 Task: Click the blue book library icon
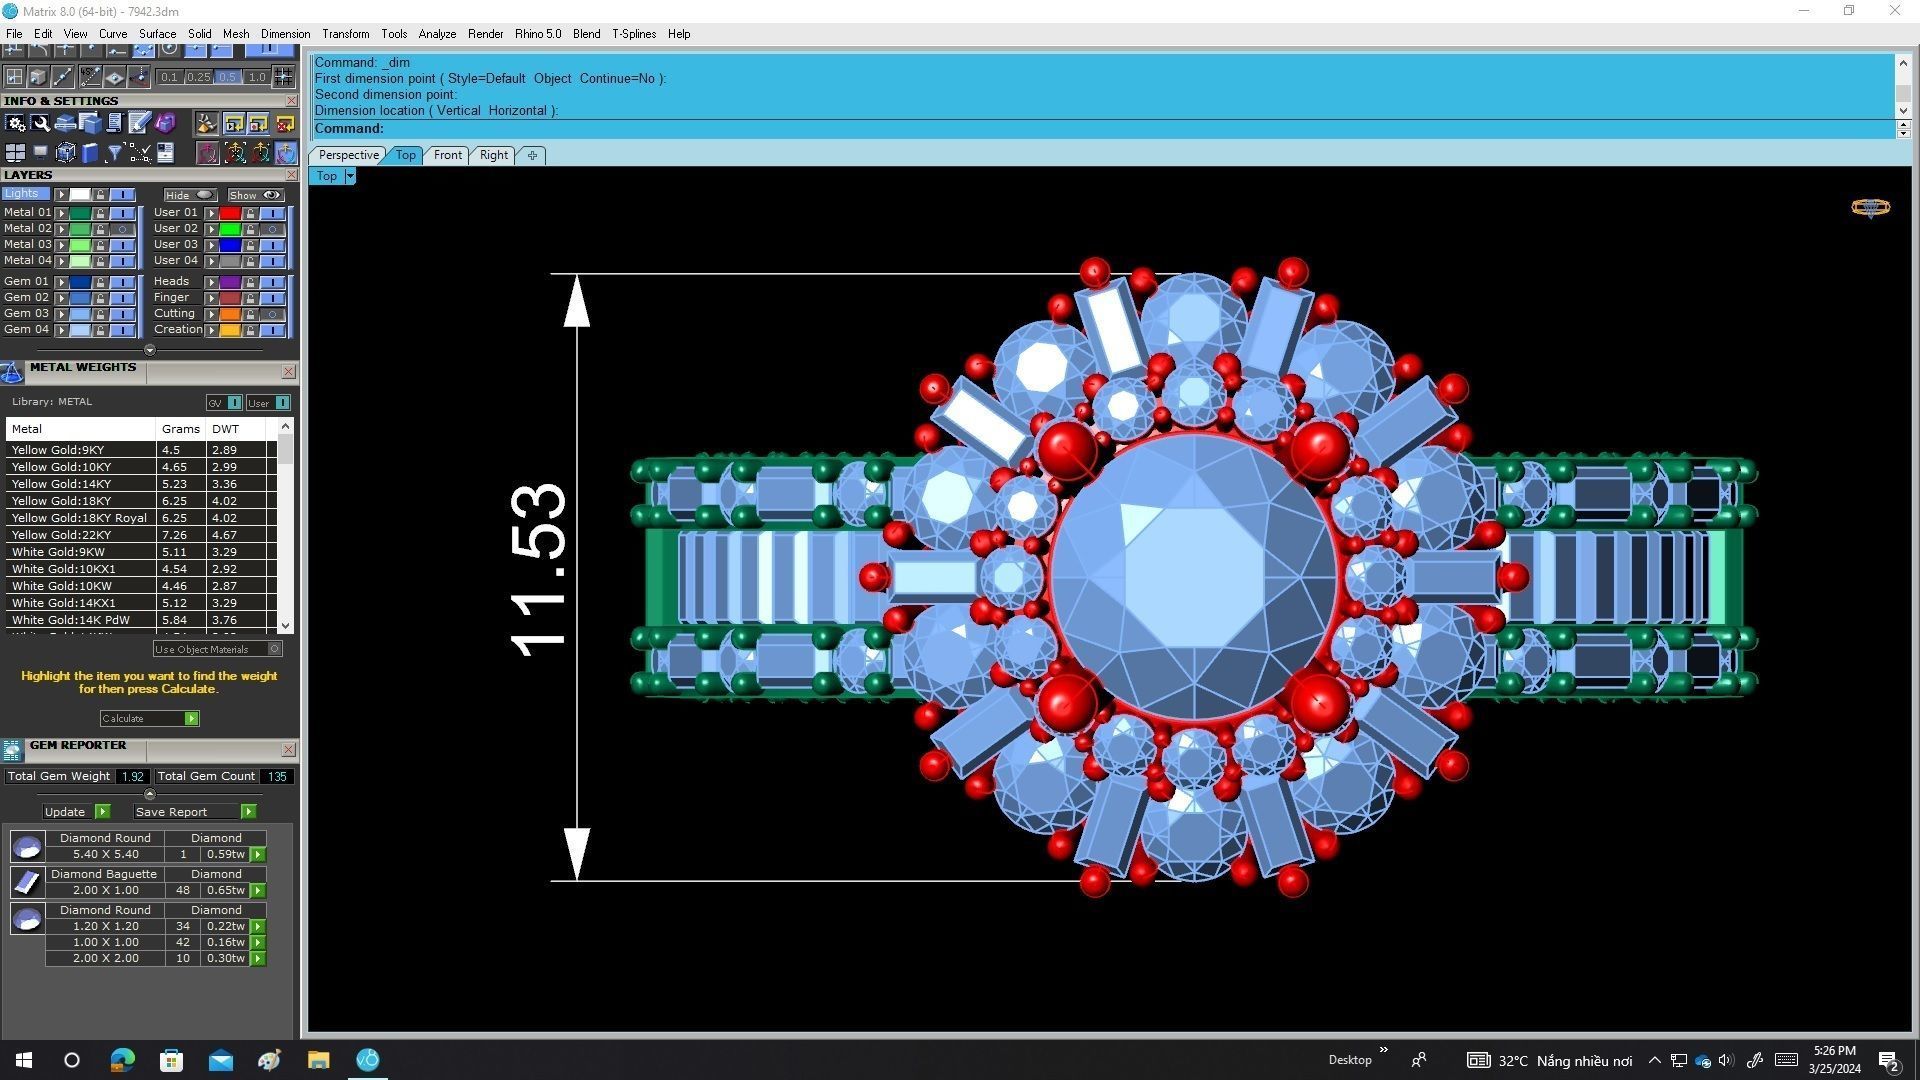coord(90,153)
